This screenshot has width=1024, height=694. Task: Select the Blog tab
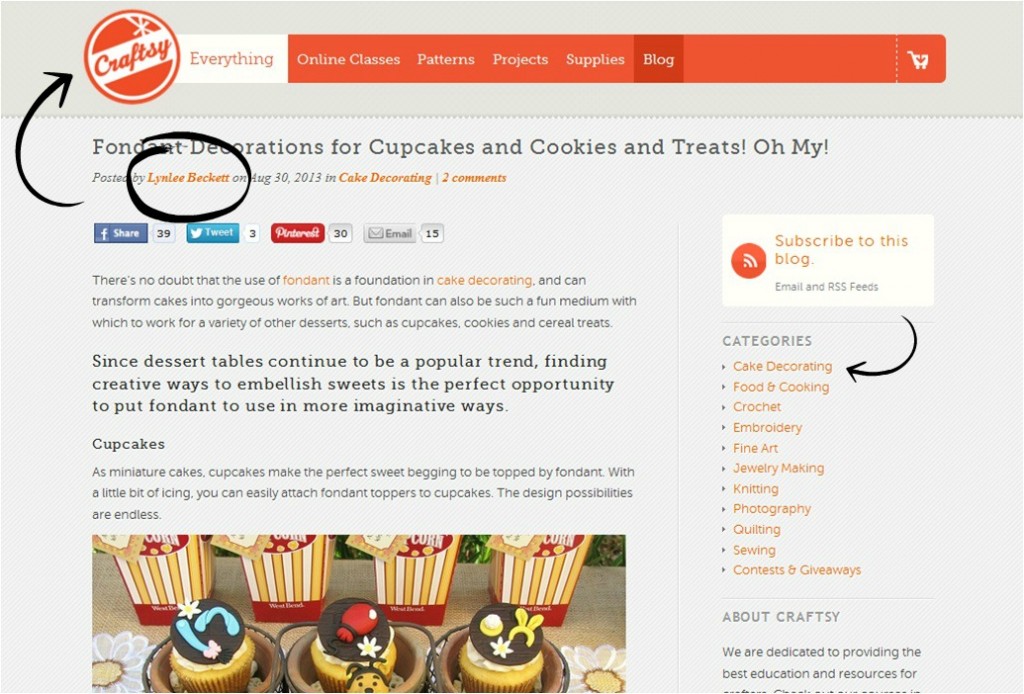(658, 59)
